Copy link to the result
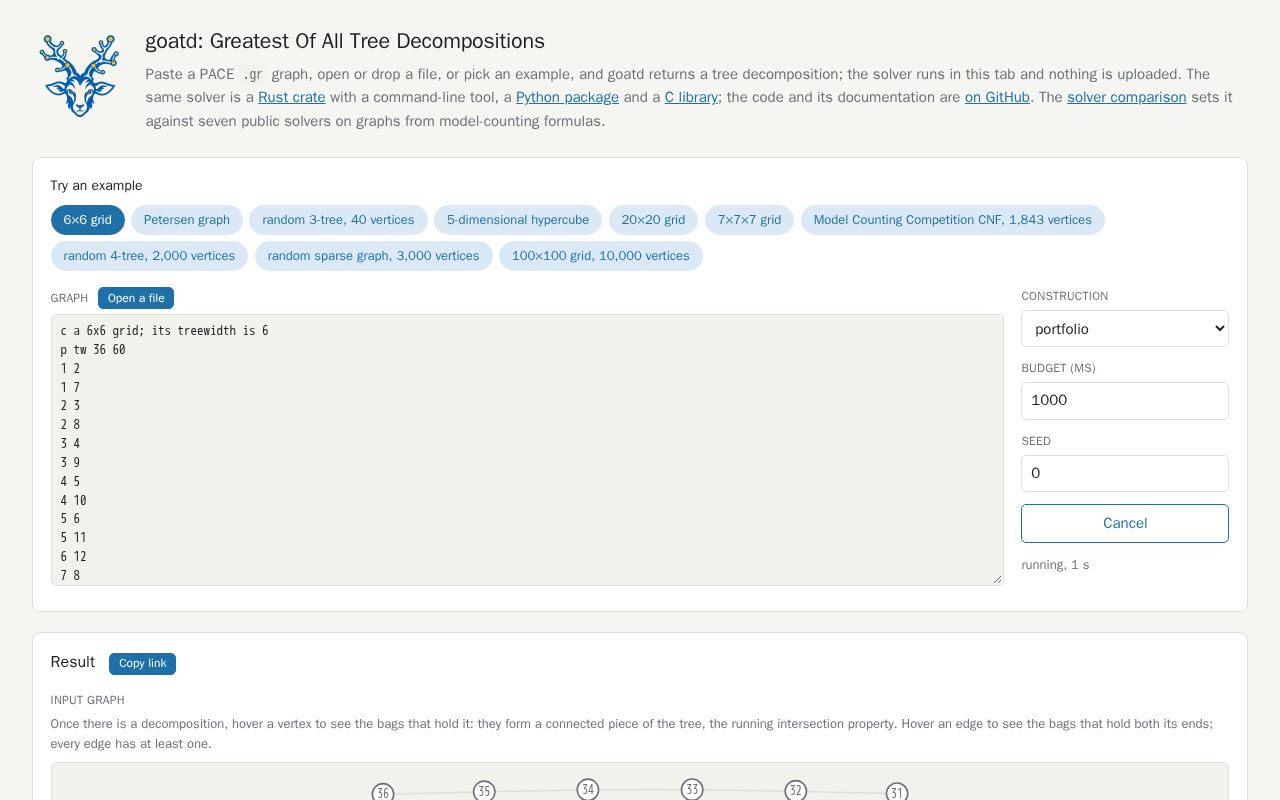 click(x=143, y=664)
